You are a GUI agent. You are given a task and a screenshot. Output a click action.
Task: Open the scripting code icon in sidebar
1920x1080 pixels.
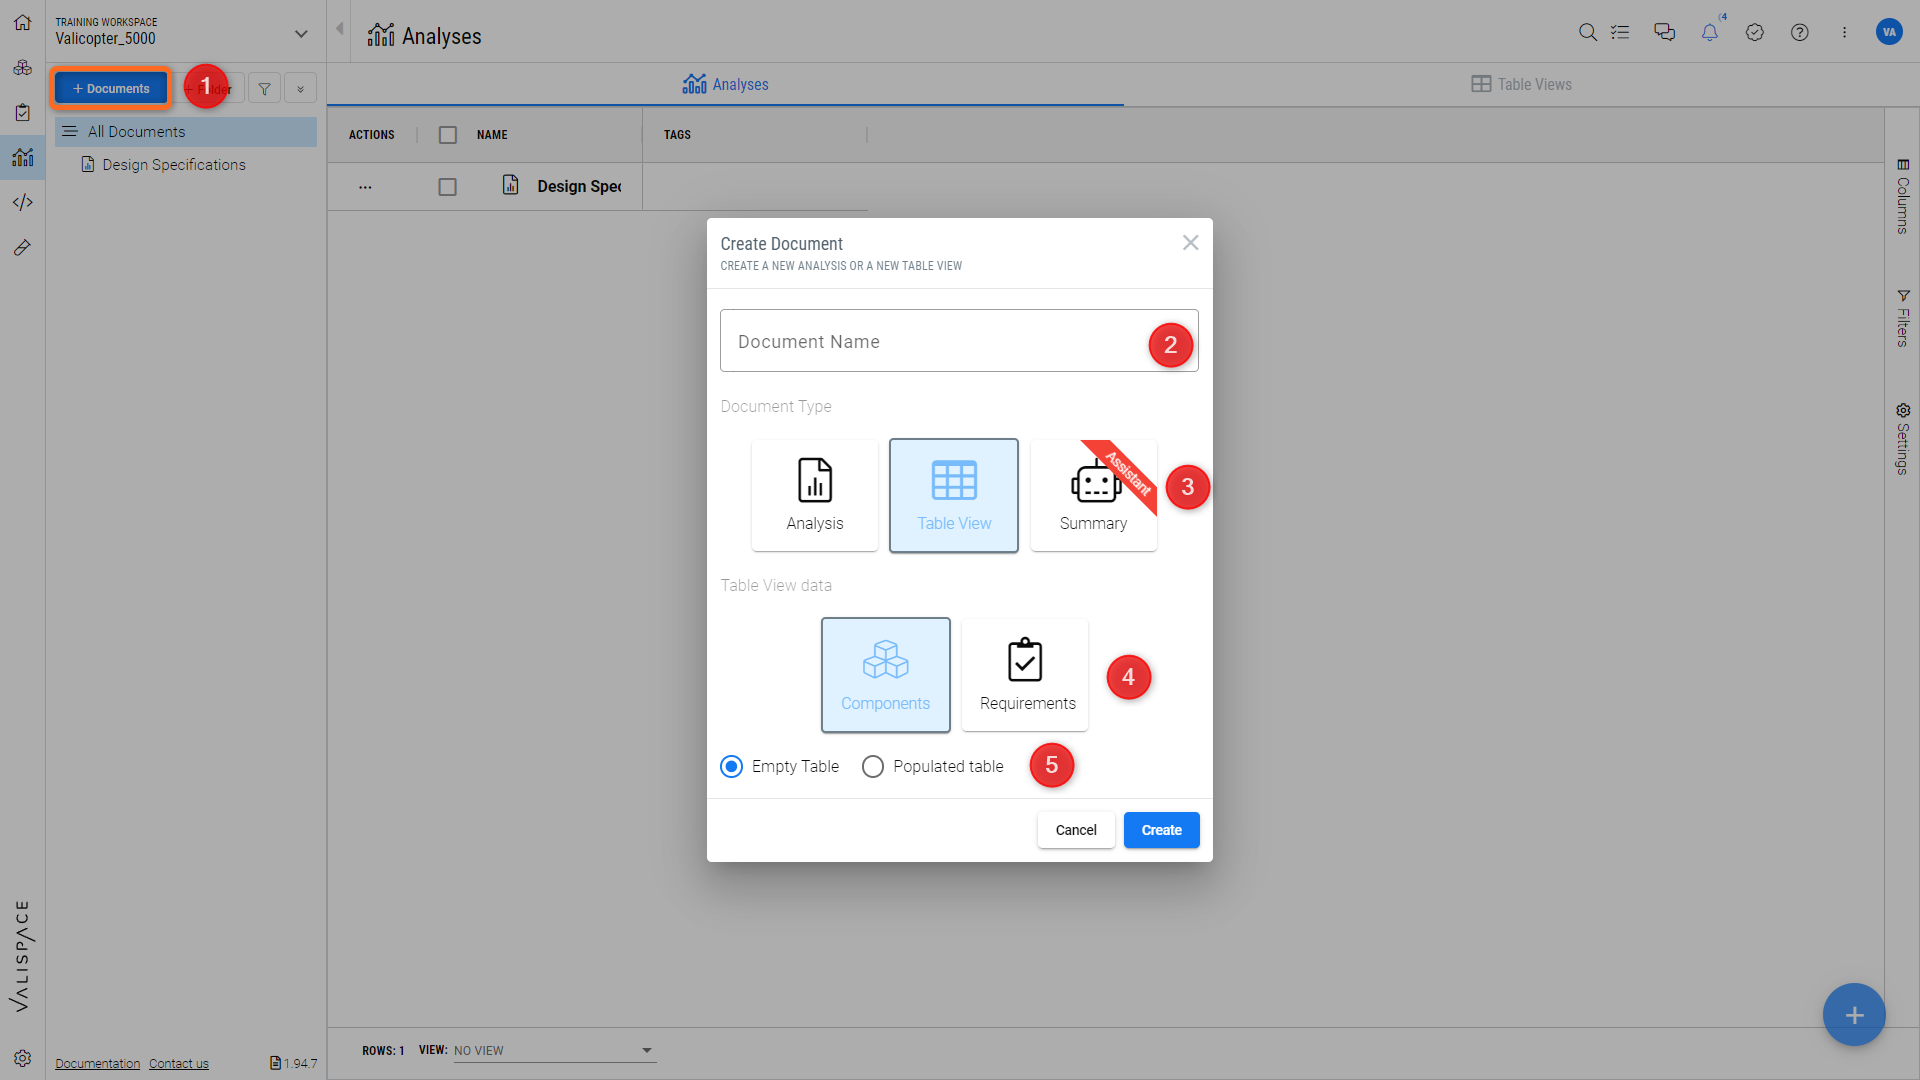(22, 202)
